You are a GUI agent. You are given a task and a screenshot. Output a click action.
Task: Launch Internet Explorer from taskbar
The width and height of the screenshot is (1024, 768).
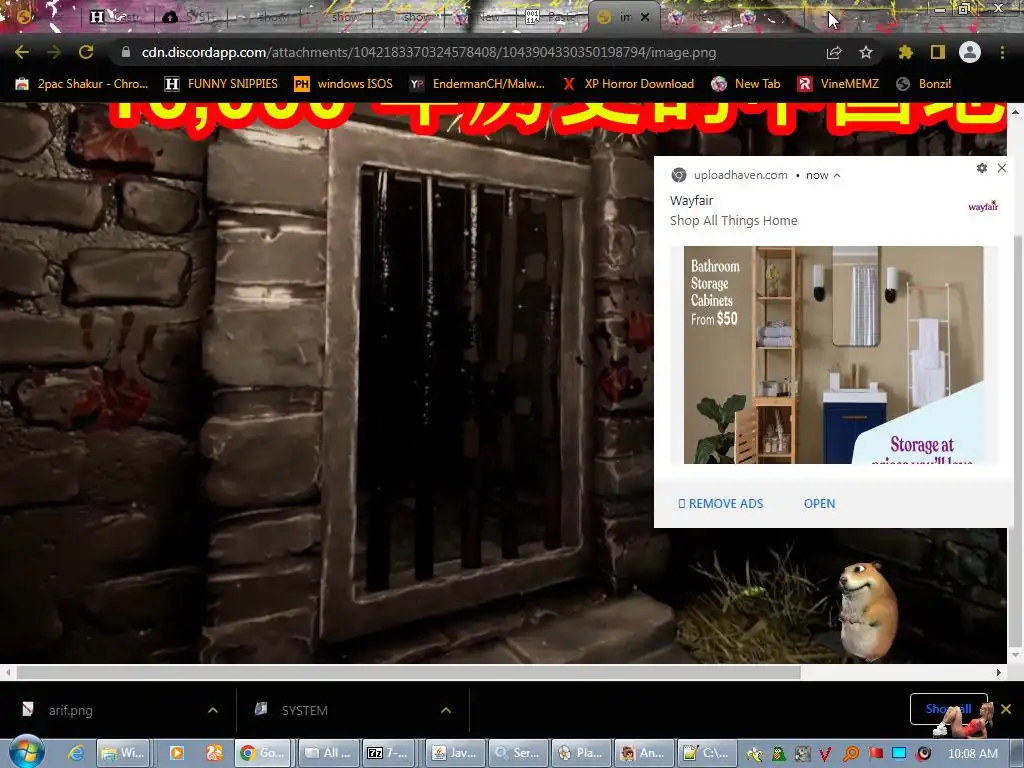coord(76,753)
